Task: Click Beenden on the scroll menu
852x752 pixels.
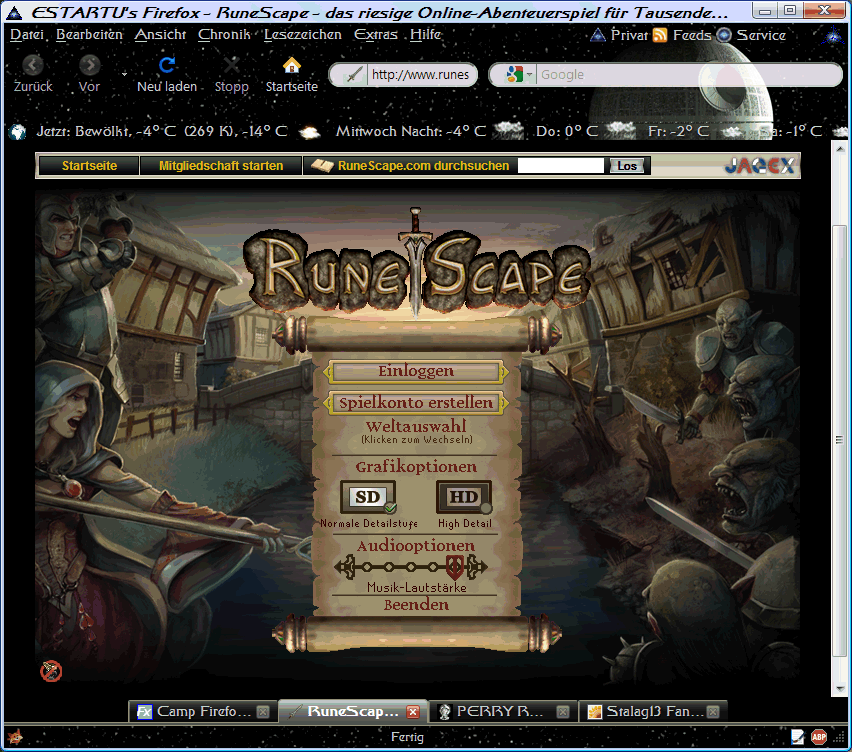Action: [x=416, y=605]
